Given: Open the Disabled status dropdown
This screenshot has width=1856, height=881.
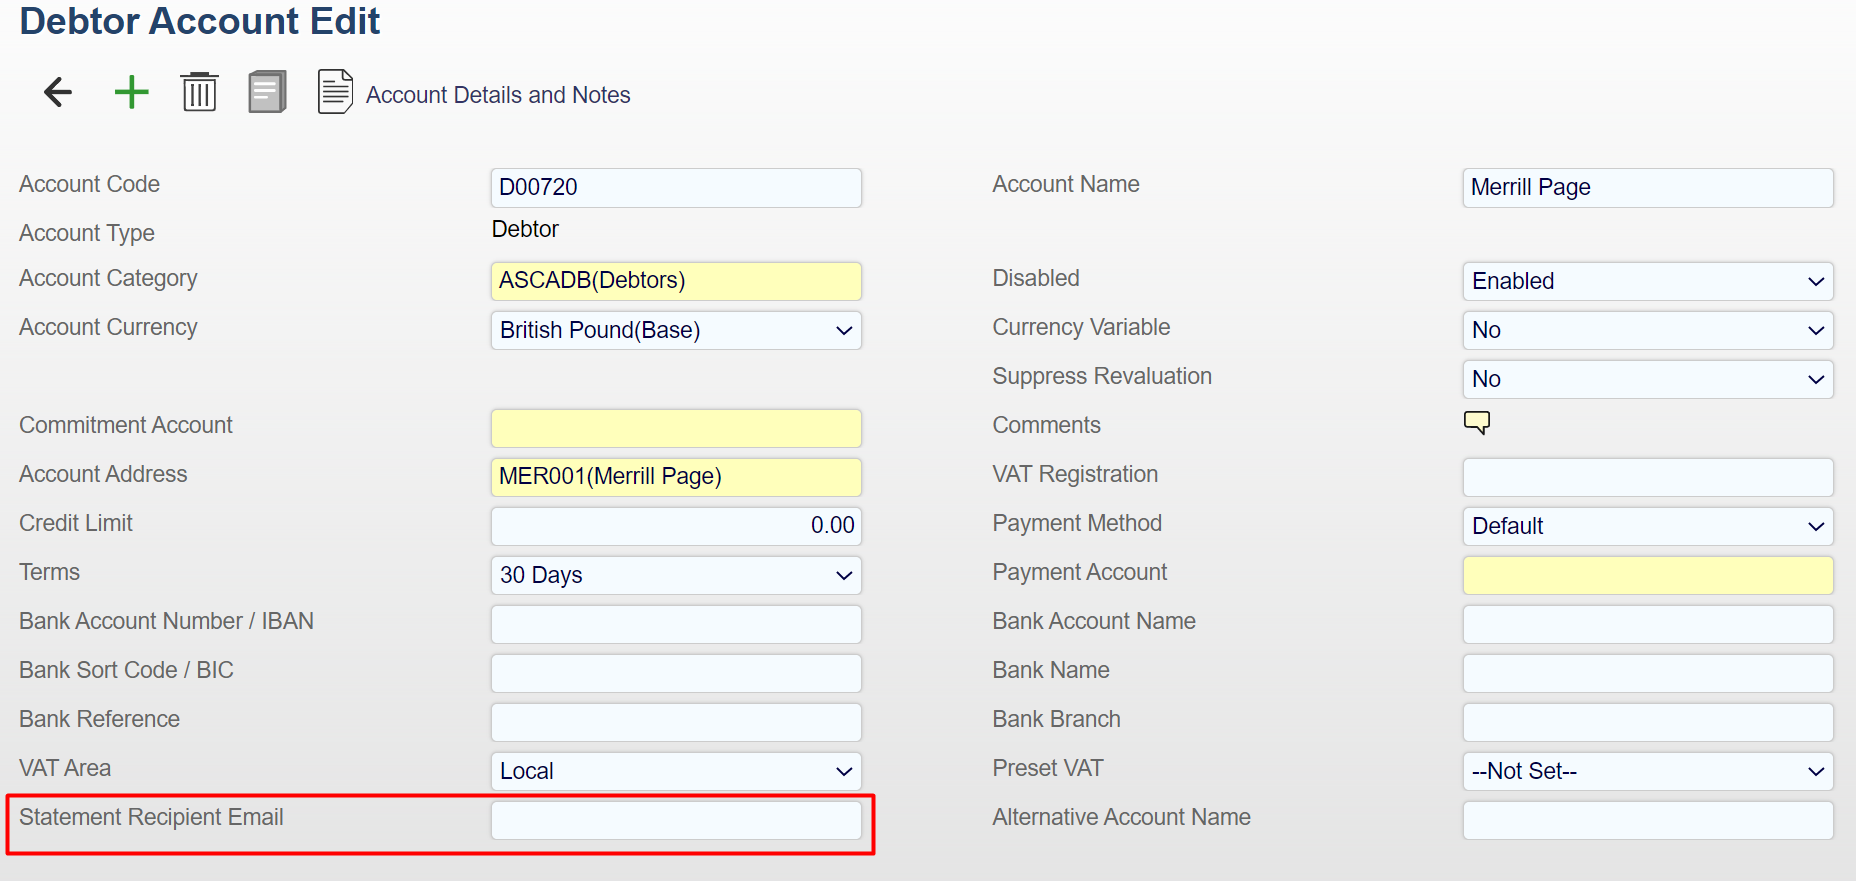Looking at the screenshot, I should (x=1647, y=281).
